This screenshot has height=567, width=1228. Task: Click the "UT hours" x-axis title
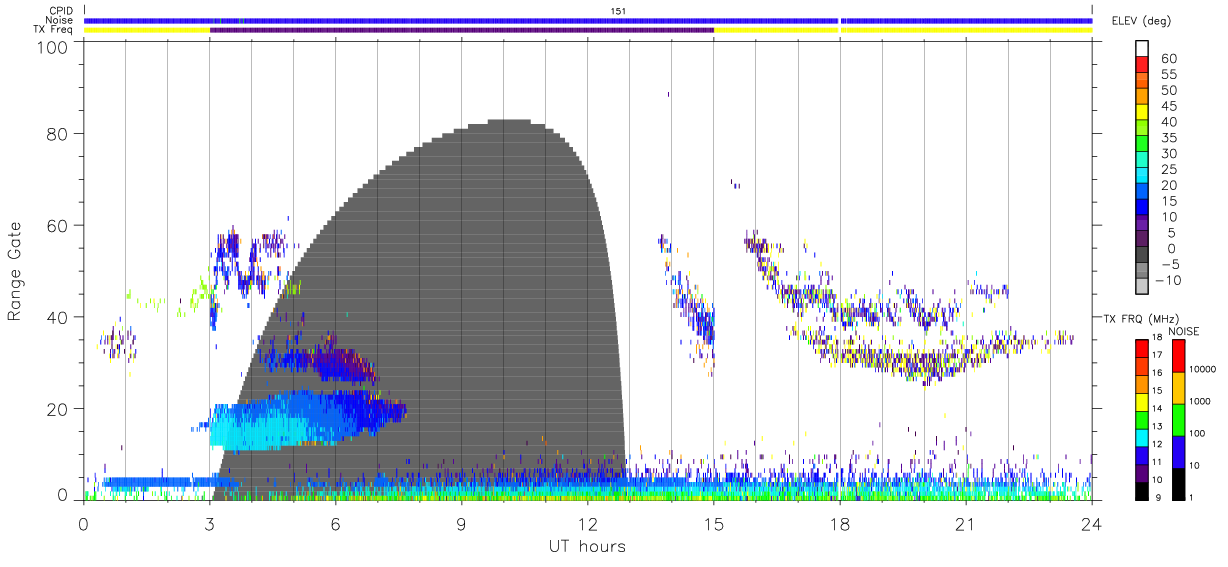587,547
